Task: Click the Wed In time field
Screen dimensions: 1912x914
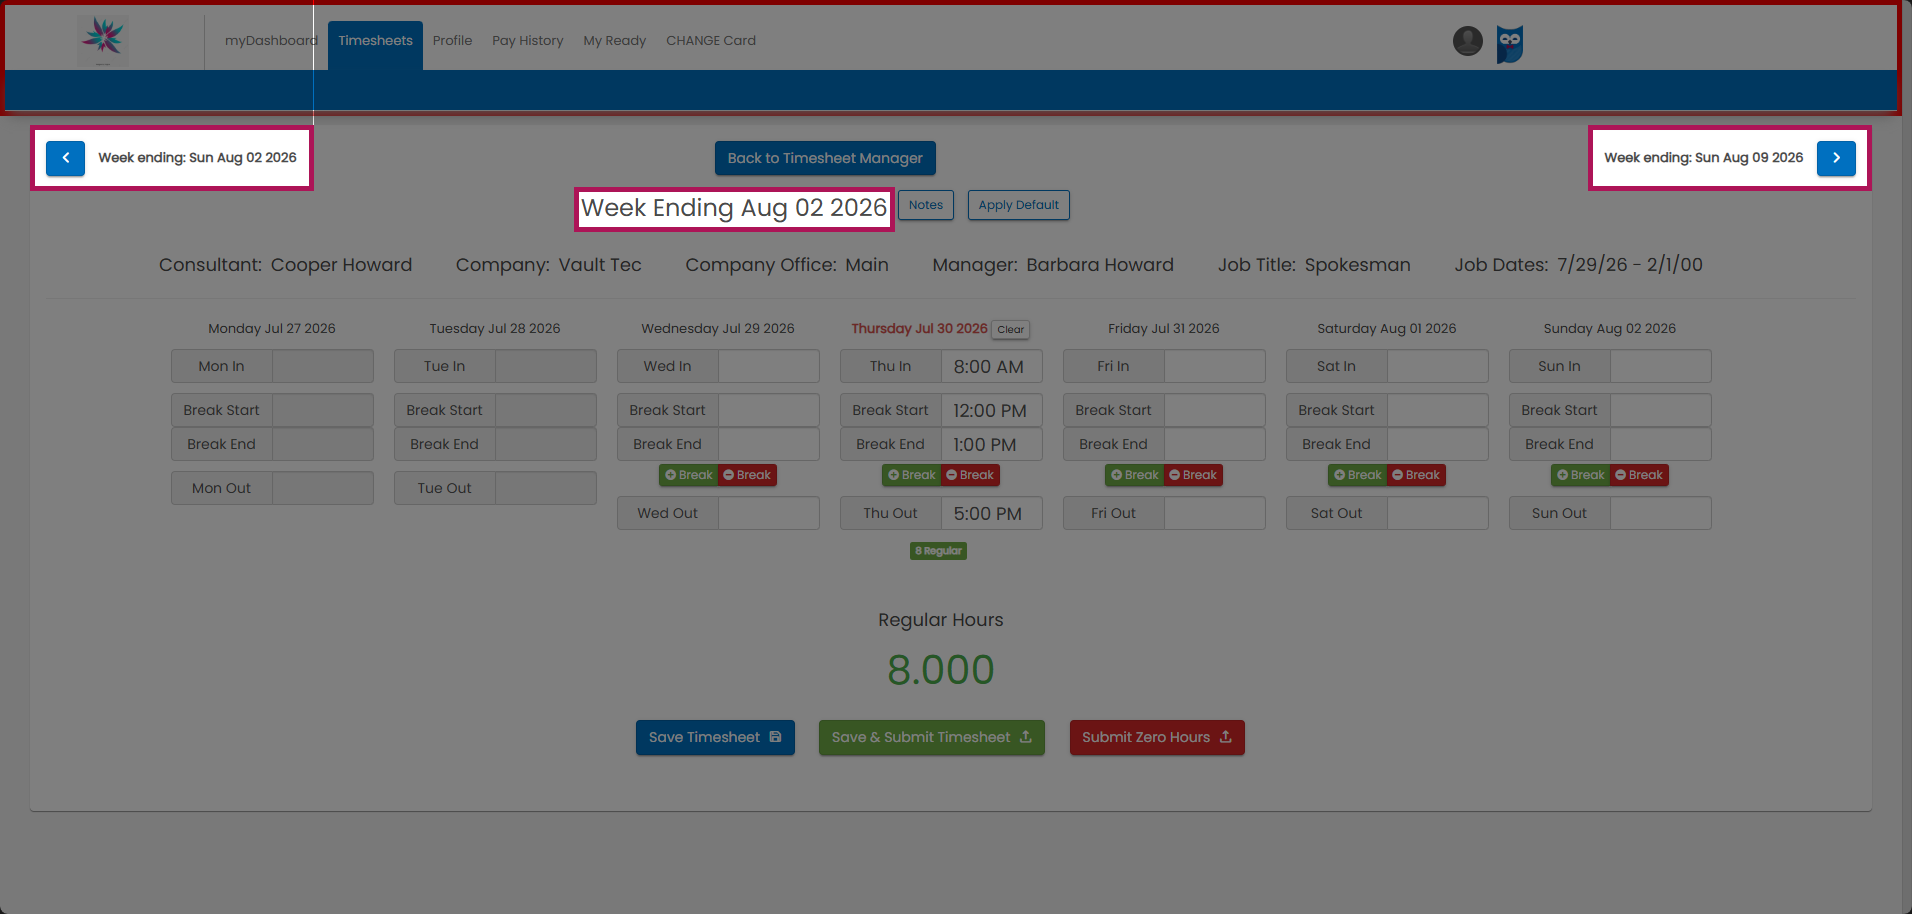Action: click(x=769, y=366)
